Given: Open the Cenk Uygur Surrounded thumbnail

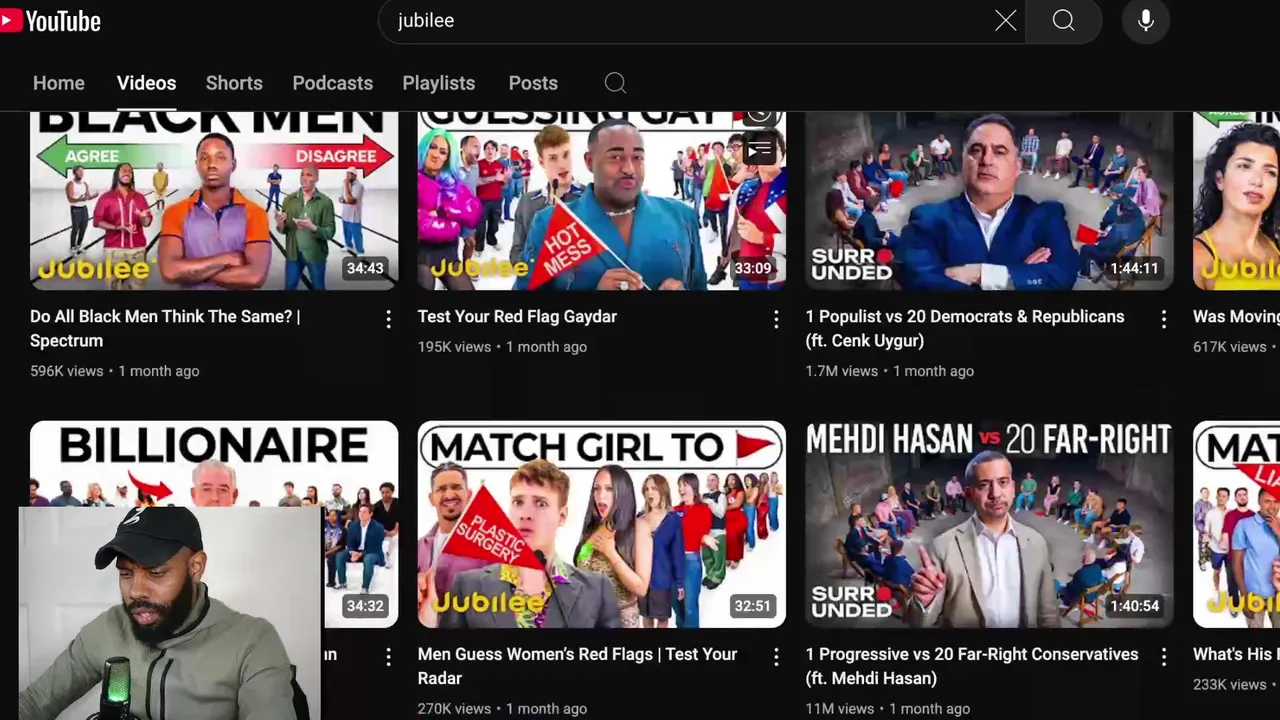Looking at the screenshot, I should coord(989,201).
